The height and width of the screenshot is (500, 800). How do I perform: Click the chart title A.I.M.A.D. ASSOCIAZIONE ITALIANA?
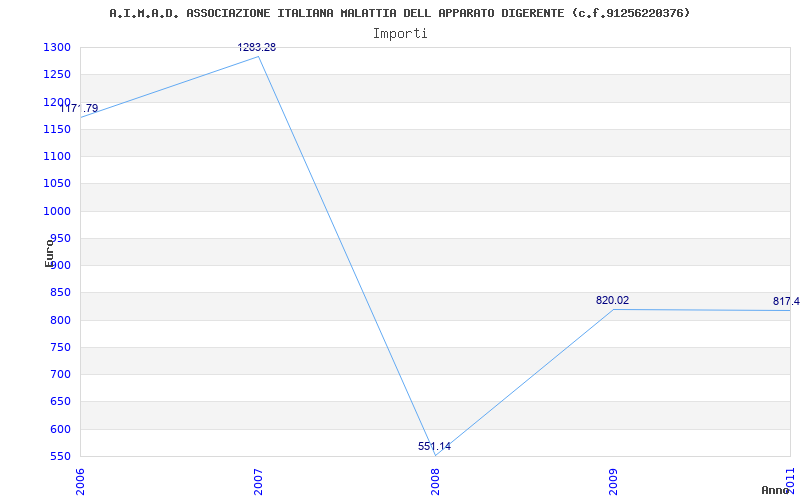pyautogui.click(x=399, y=13)
